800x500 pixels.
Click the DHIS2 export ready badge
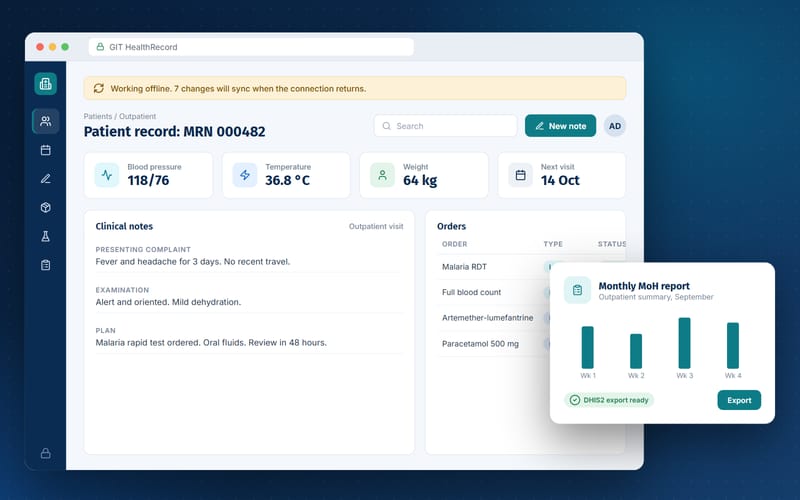coord(609,400)
